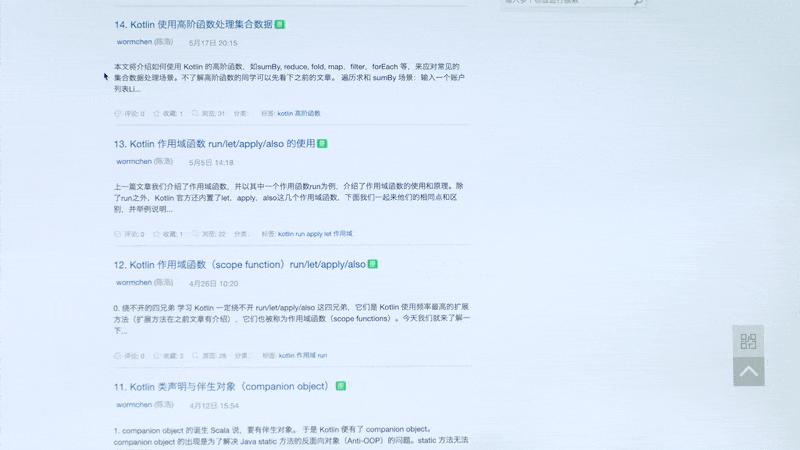Select 'kotlin' tag under article 14
This screenshot has width=800, height=450.
click(x=285, y=113)
